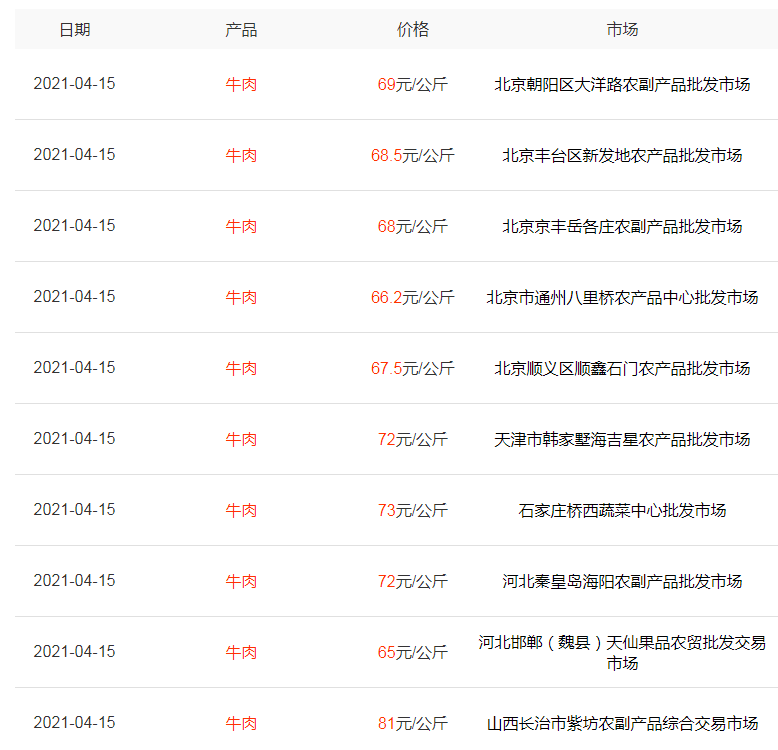Open 牛肉 link in 天津市韩家墅 row
Image resolution: width=778 pixels, height=750 pixels.
coord(241,439)
